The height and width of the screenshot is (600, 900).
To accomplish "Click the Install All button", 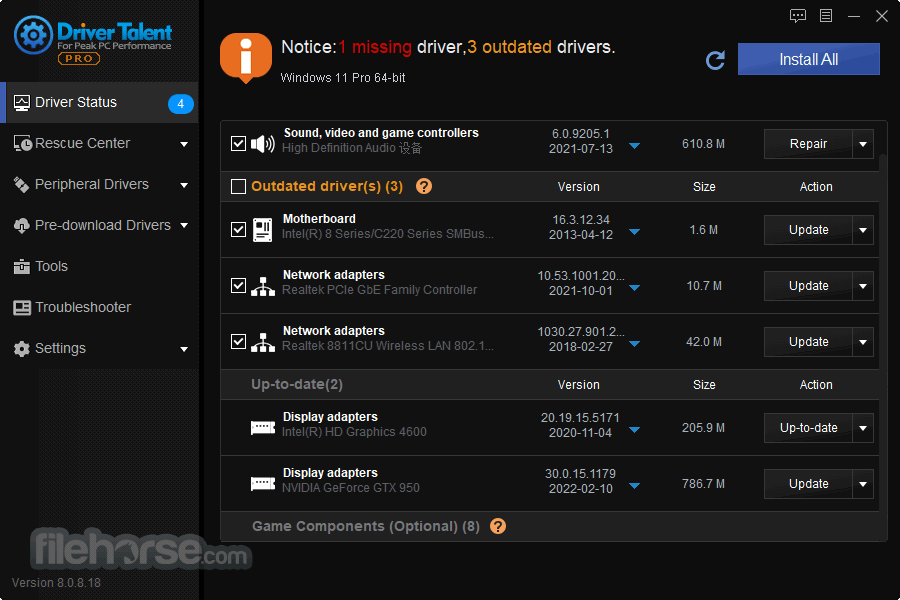I will point(808,59).
